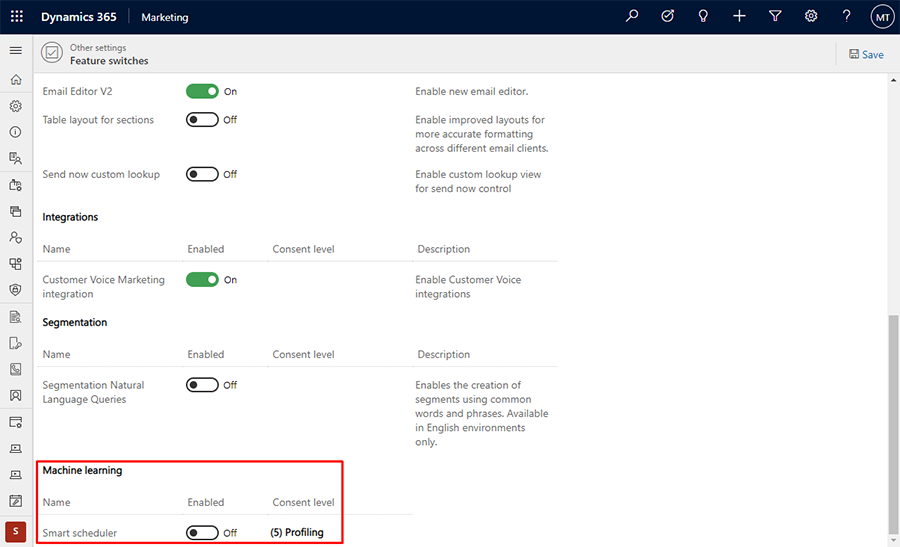Open the person-with-circle sidebar icon
Viewport: 900px width, 547px height.
click(15, 237)
